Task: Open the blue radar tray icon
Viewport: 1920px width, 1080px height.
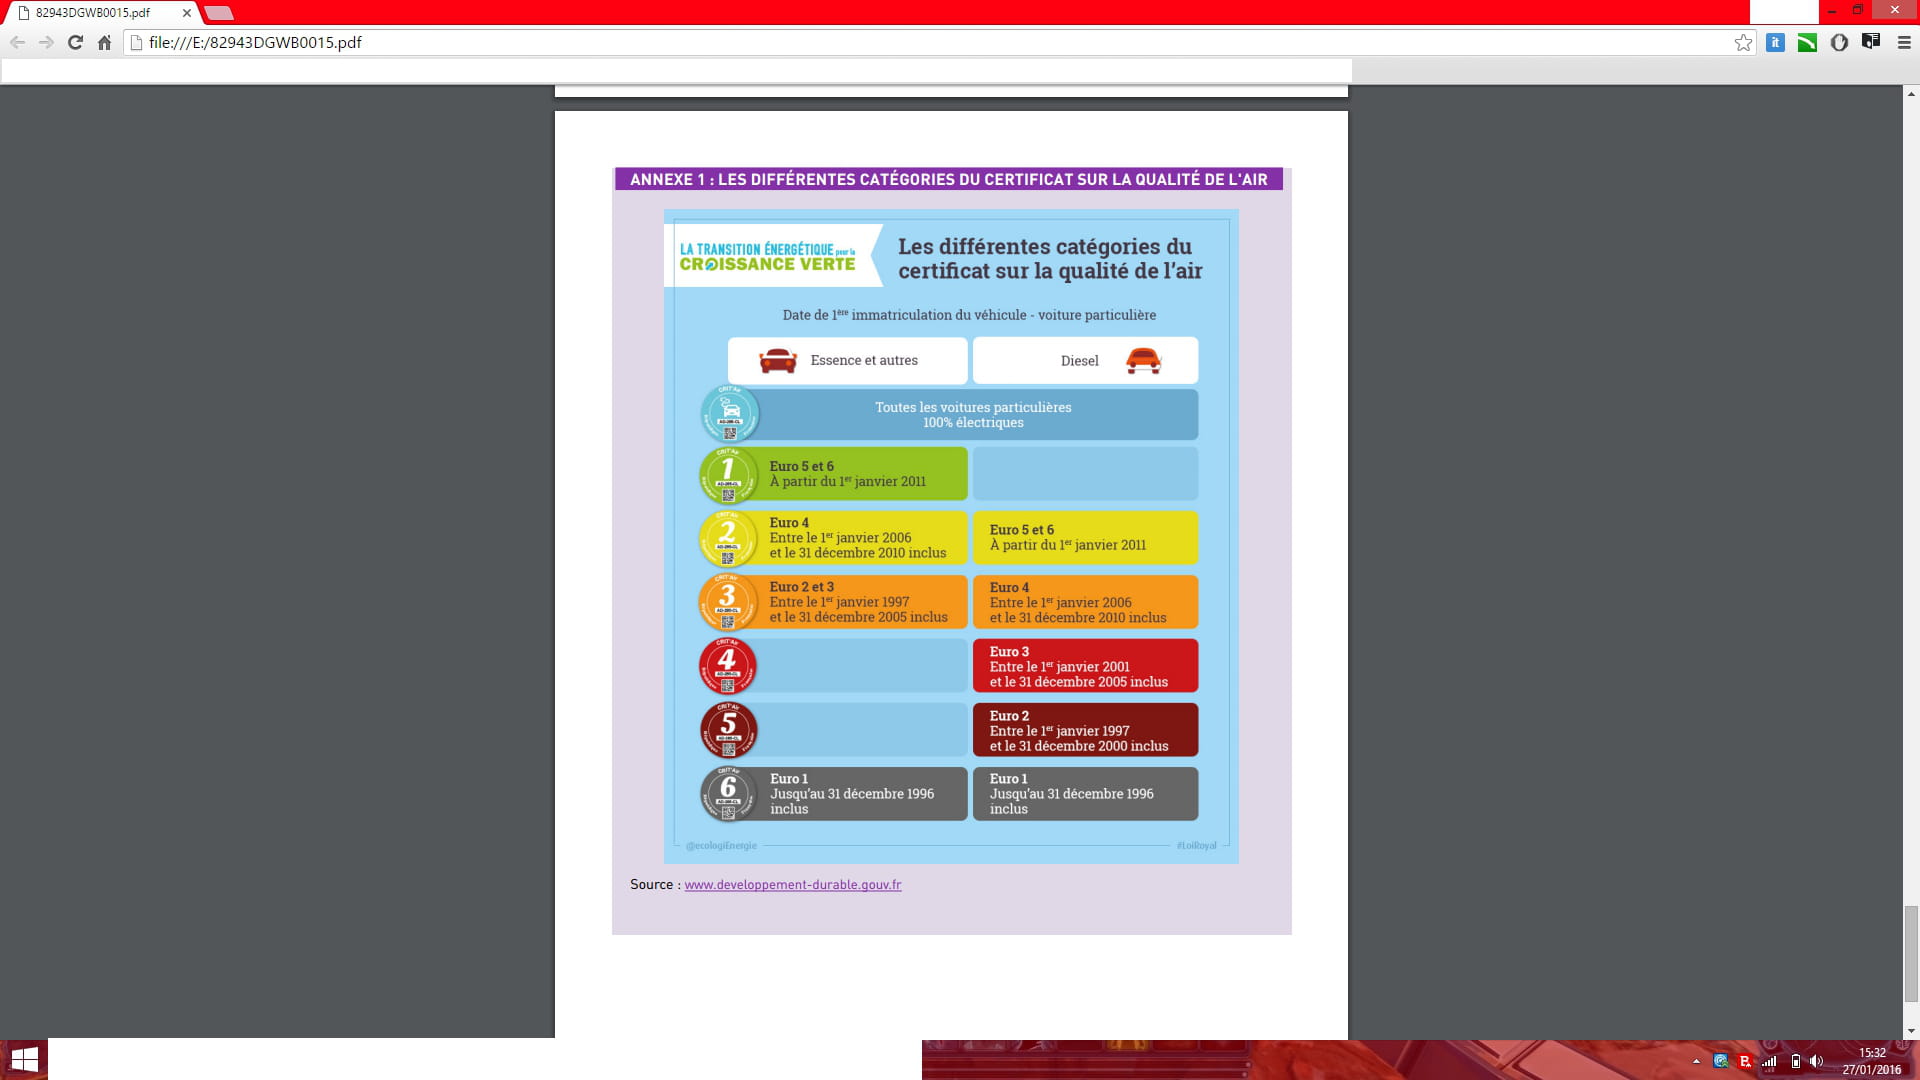Action: 1720,1061
